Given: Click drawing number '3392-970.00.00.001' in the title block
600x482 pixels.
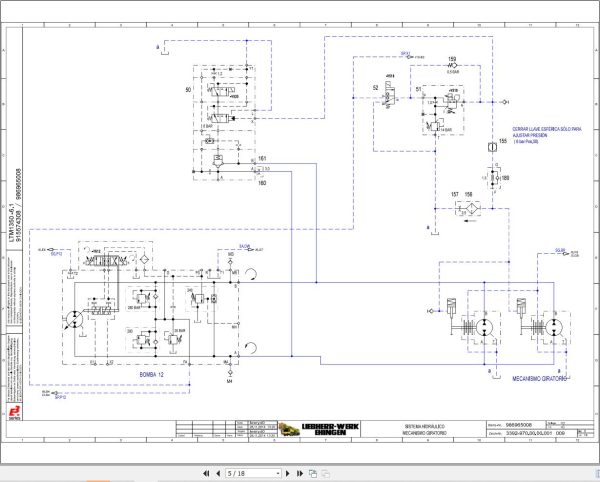Looking at the screenshot, I should click(529, 433).
